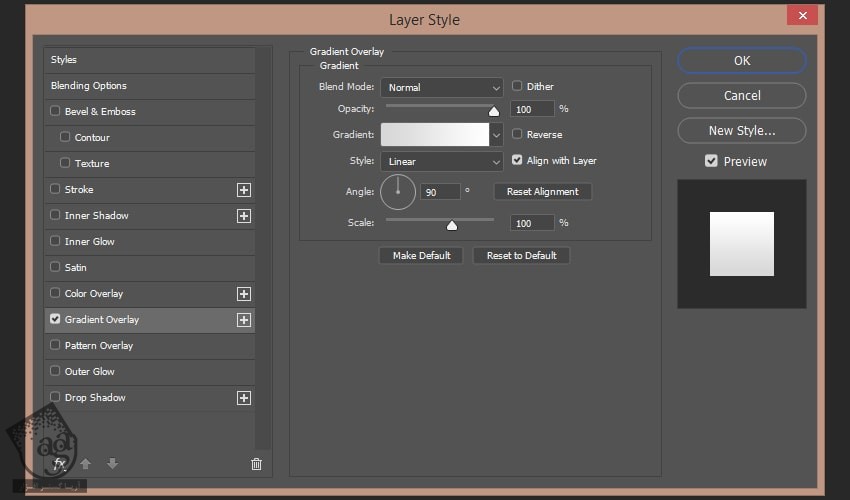Enable the Dither checkbox

517,87
